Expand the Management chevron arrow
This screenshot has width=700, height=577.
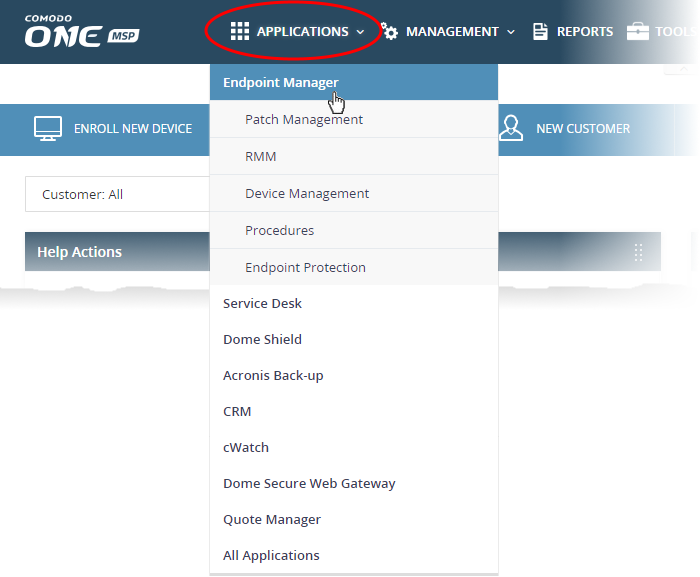click(511, 32)
